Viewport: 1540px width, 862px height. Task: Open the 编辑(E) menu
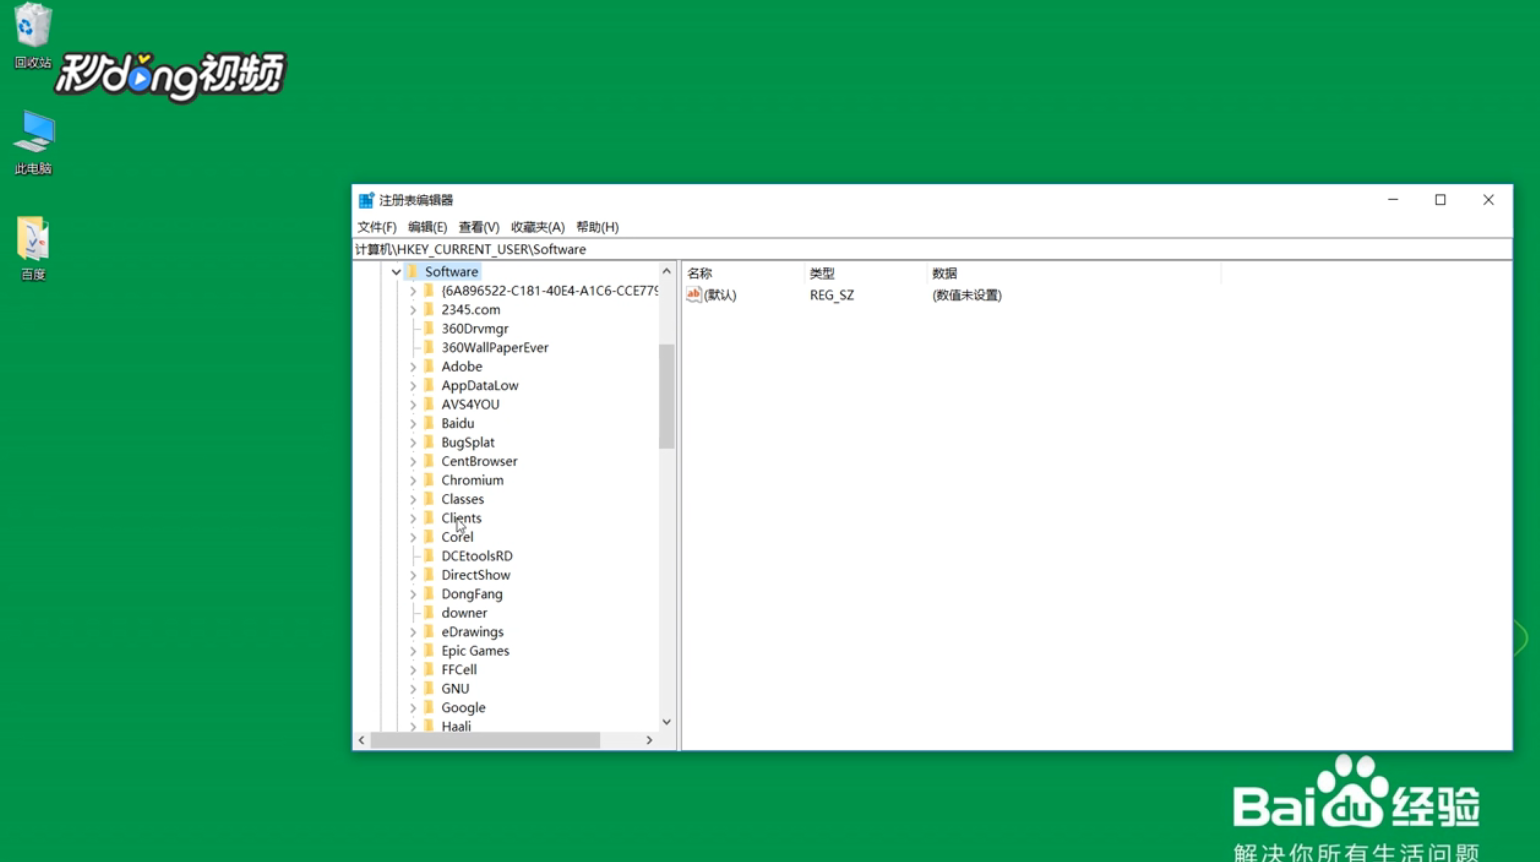[x=427, y=227]
